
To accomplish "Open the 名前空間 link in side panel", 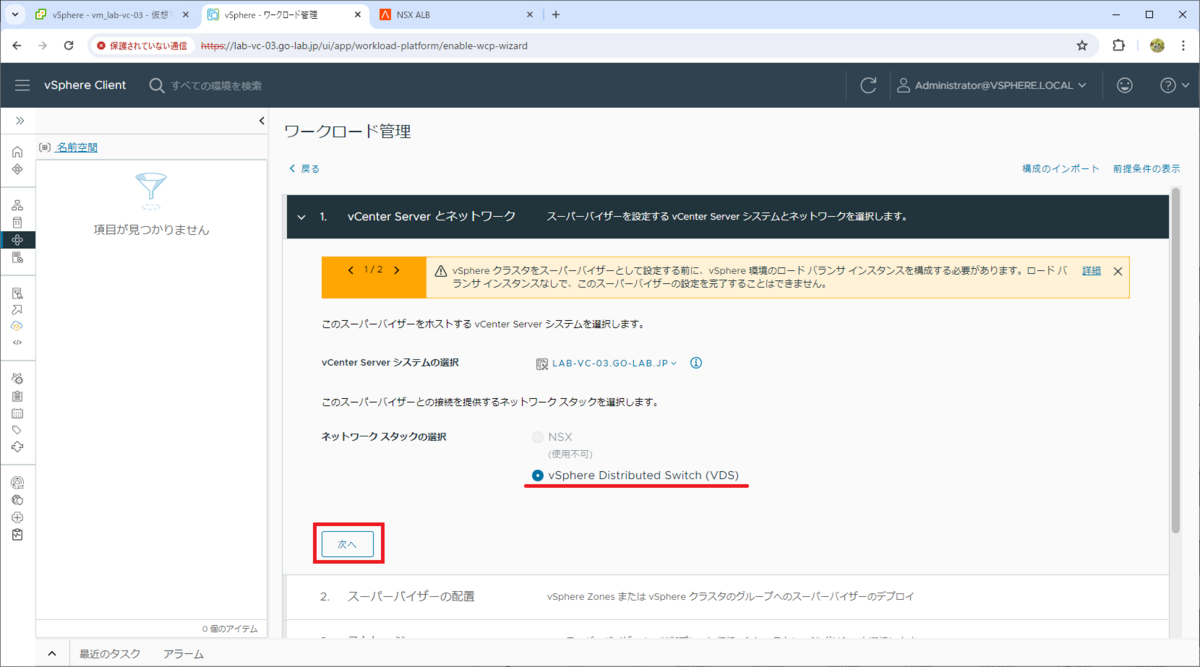I will (x=76, y=147).
